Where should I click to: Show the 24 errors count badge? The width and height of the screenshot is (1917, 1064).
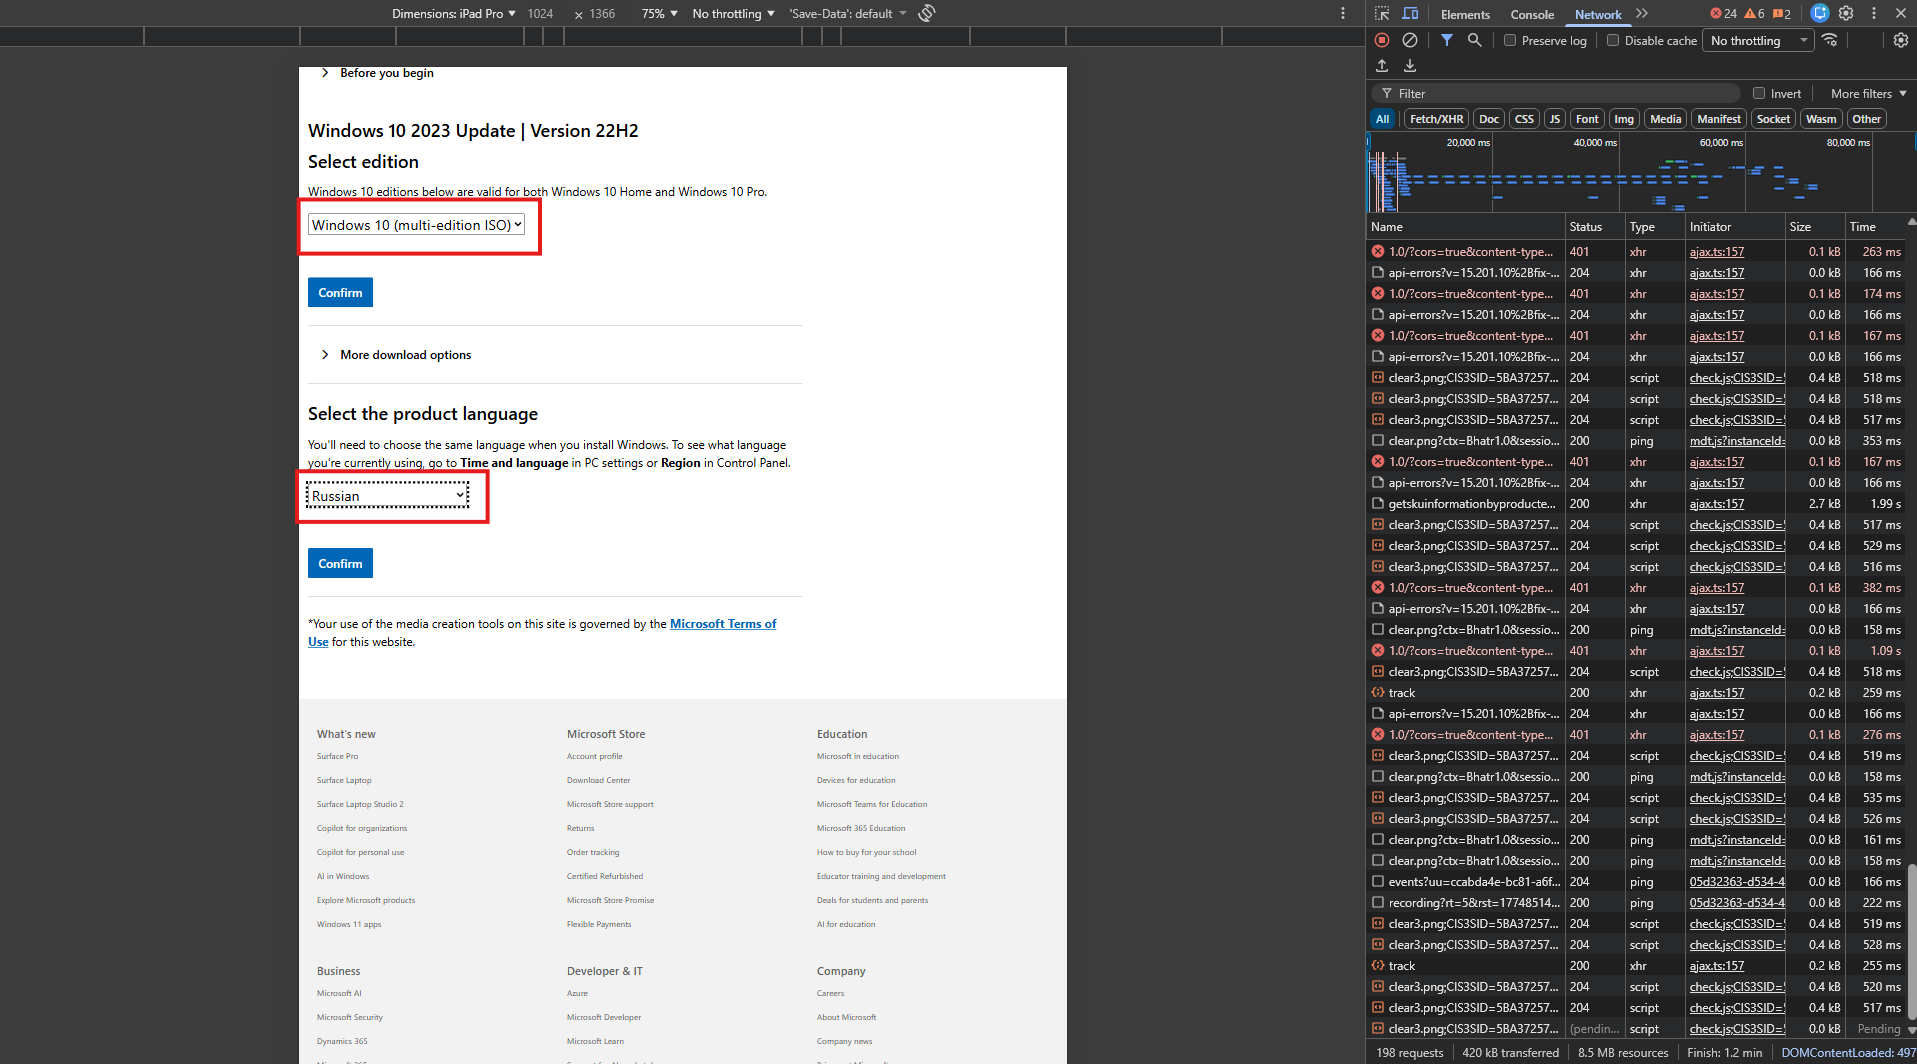[1724, 14]
